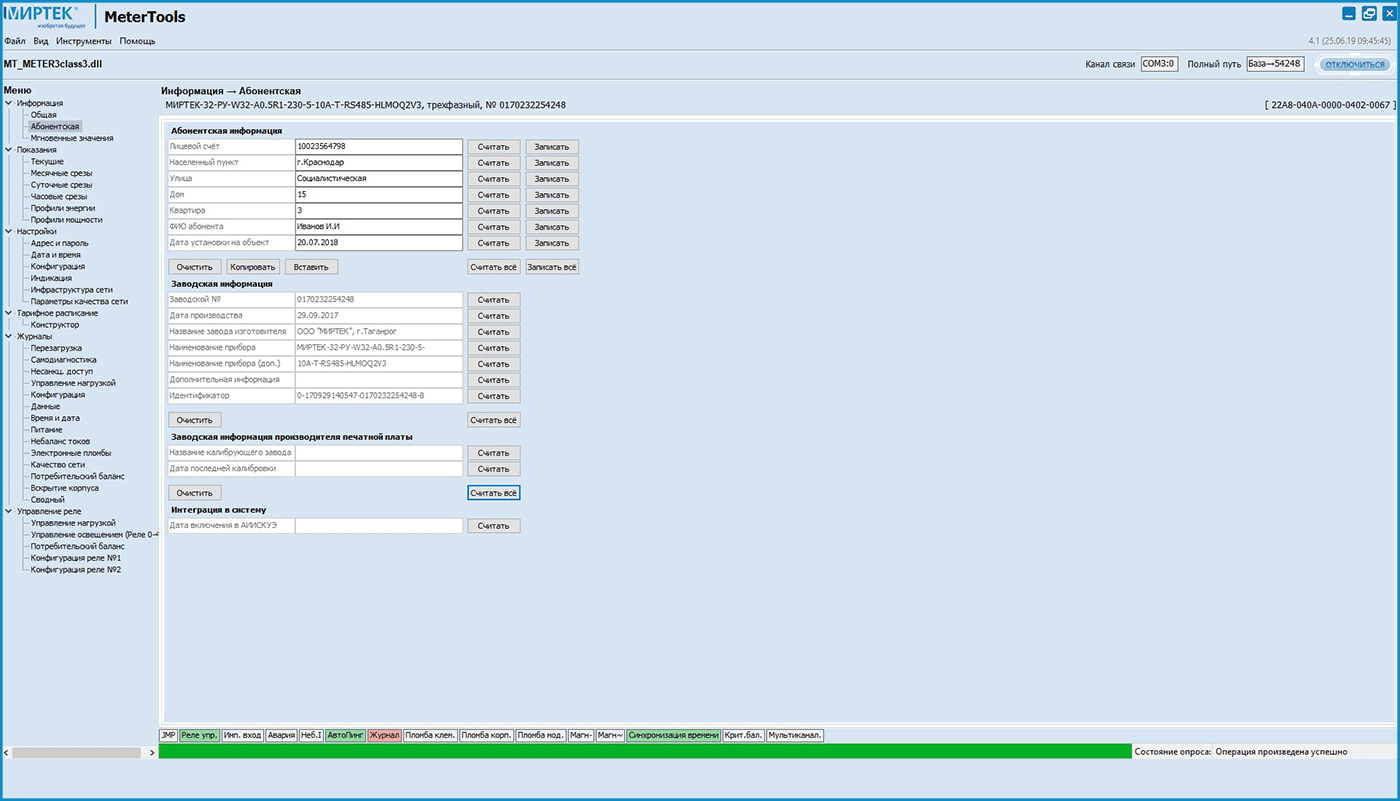Image resolution: width=1400 pixels, height=801 pixels.
Task: Click Считать for Лицевой счёт row
Action: 494,147
